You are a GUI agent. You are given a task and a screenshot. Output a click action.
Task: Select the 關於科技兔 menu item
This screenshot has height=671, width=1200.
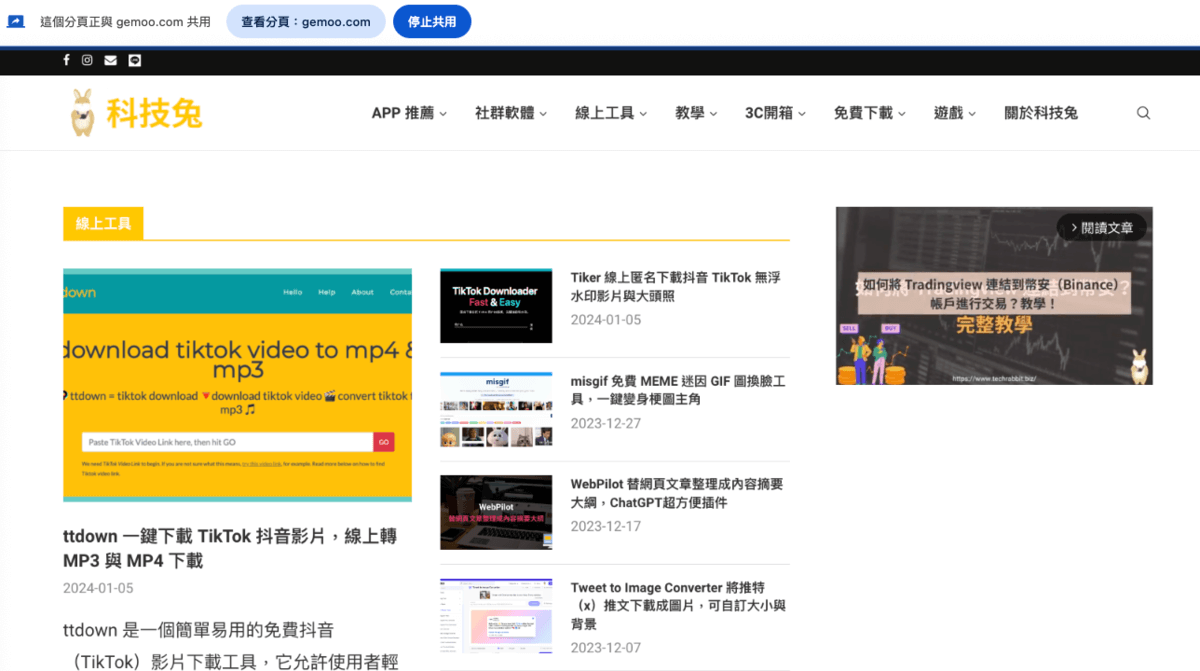point(1040,113)
